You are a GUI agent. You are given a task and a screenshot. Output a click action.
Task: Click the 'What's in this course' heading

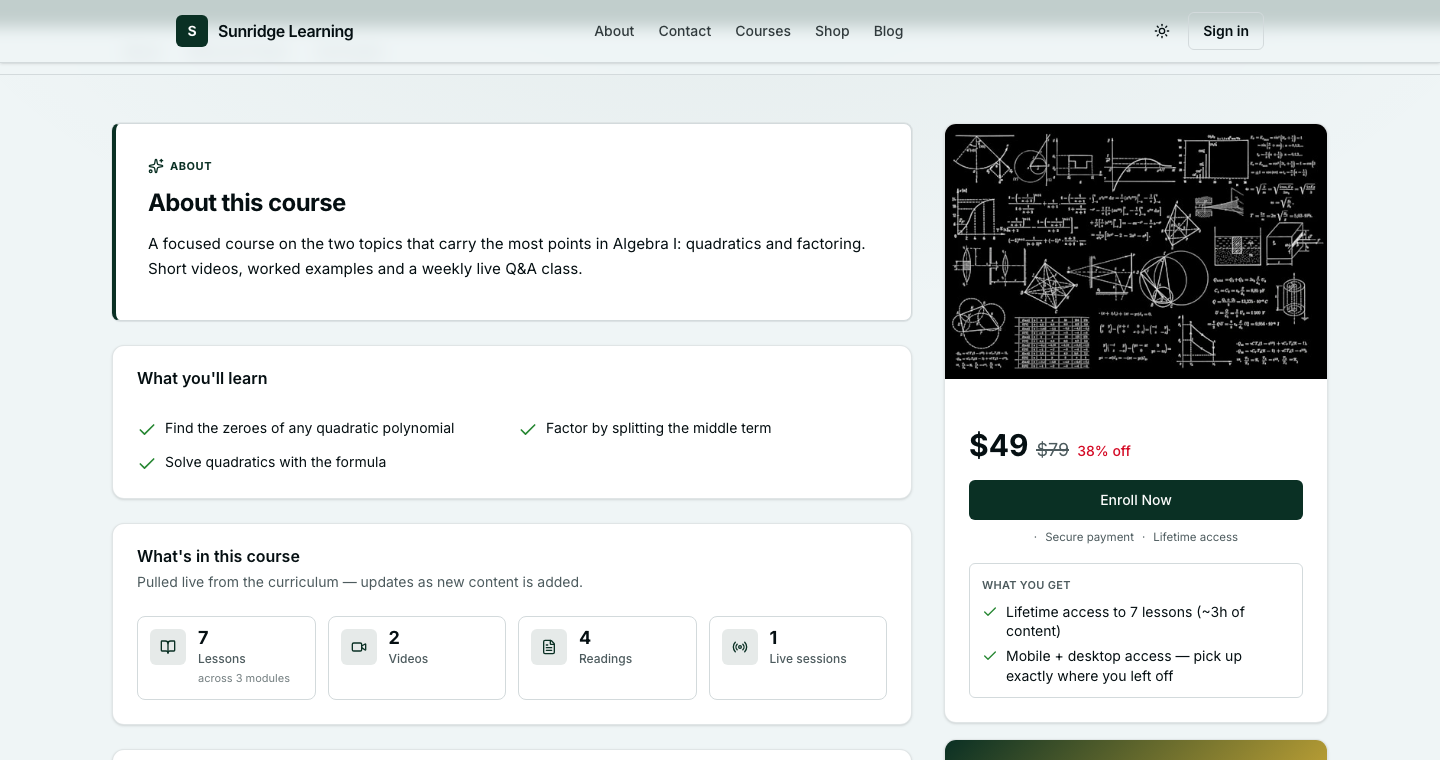pyautogui.click(x=218, y=556)
